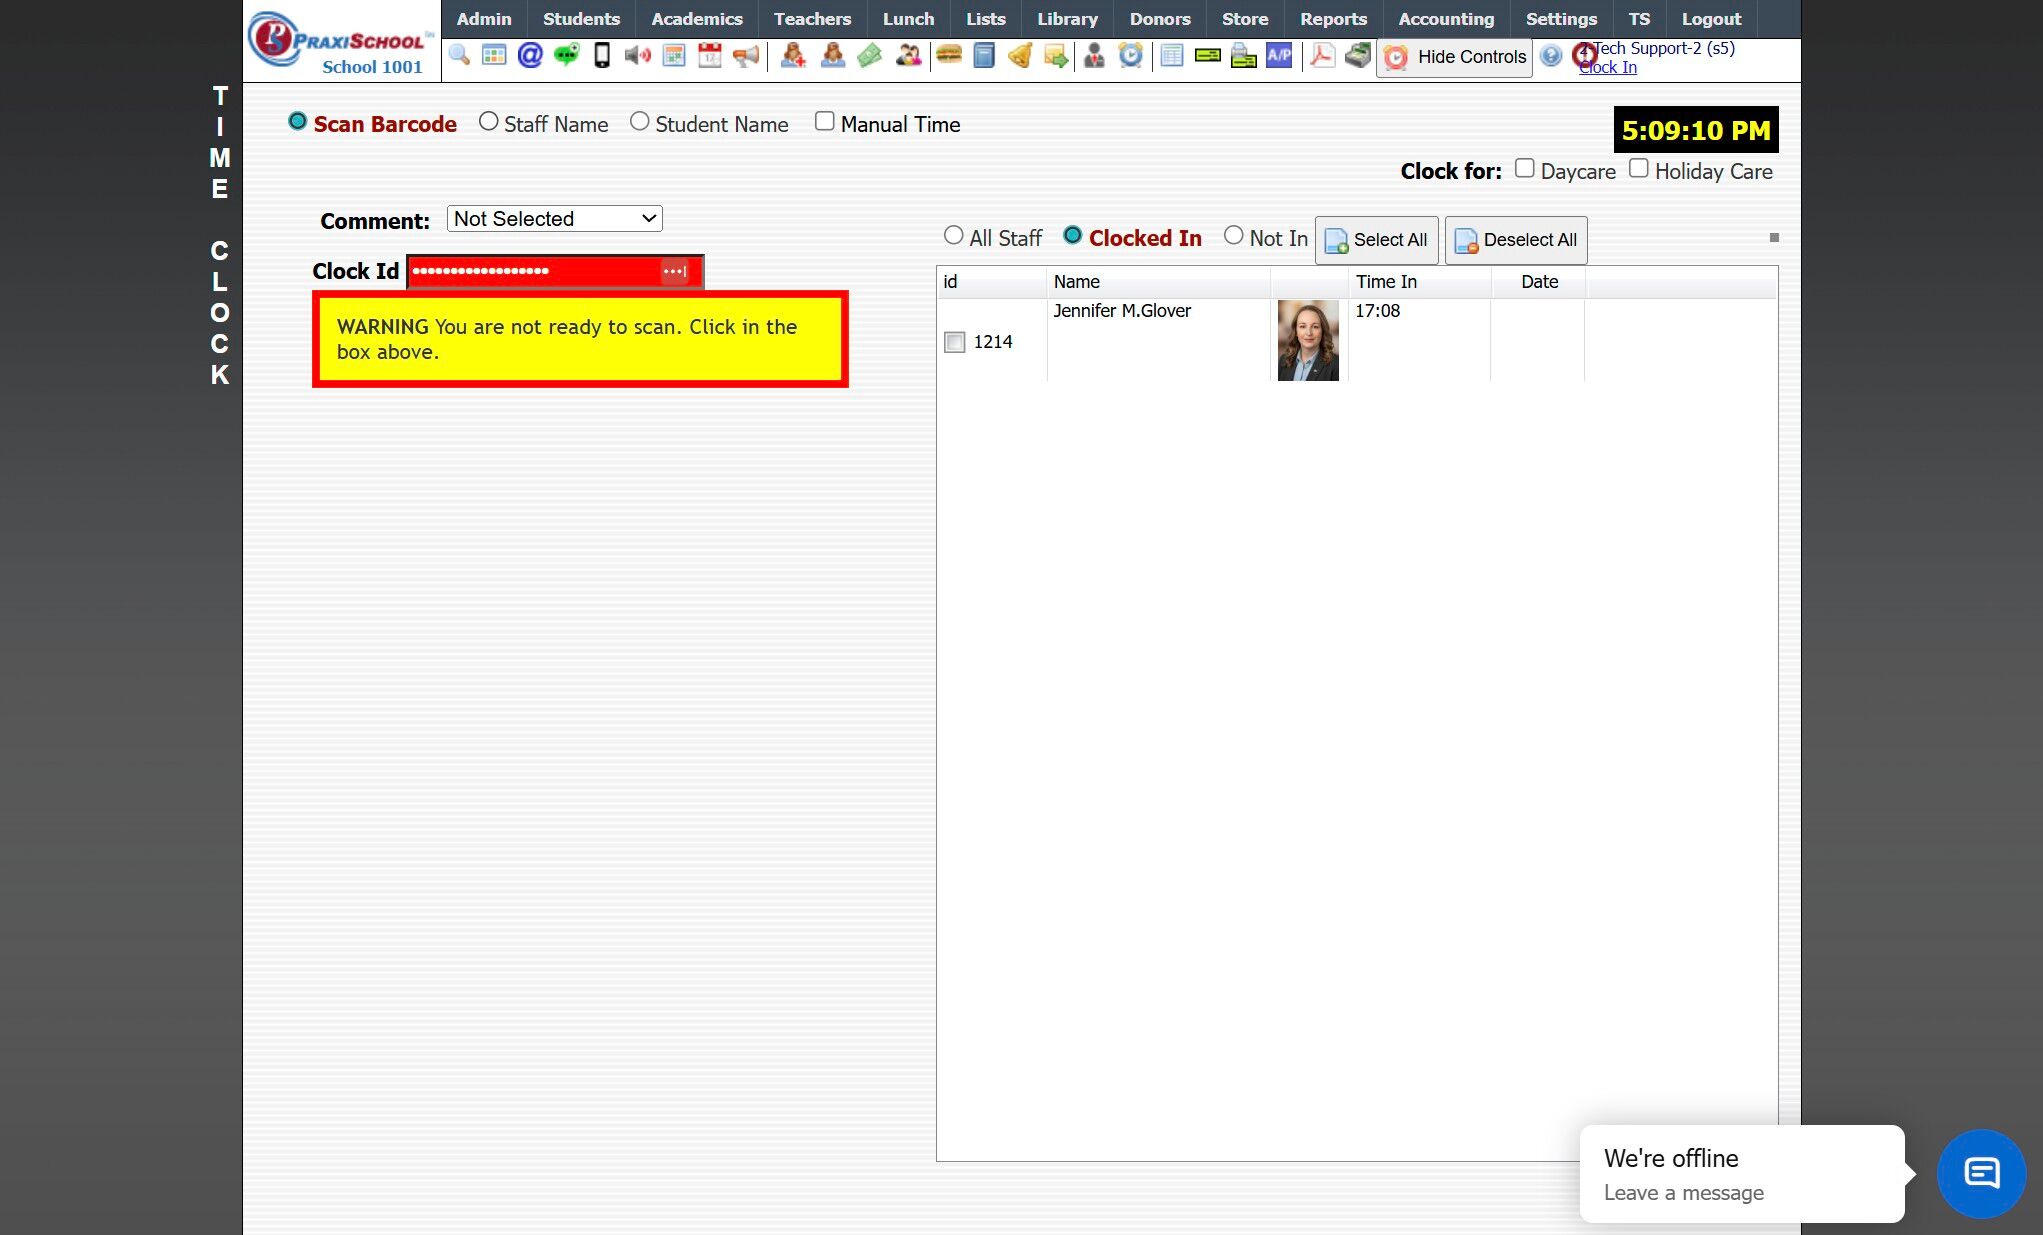Click the Deselect All button

[1515, 240]
